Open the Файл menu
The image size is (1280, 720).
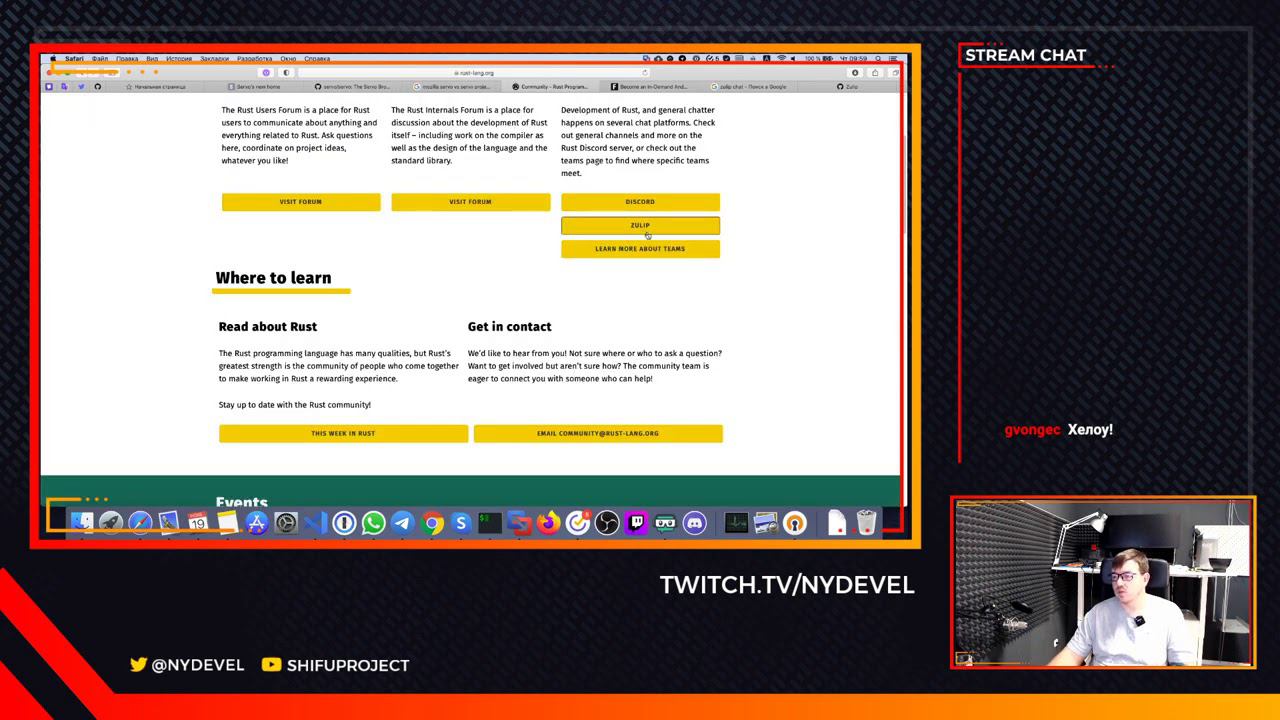pyautogui.click(x=100, y=59)
